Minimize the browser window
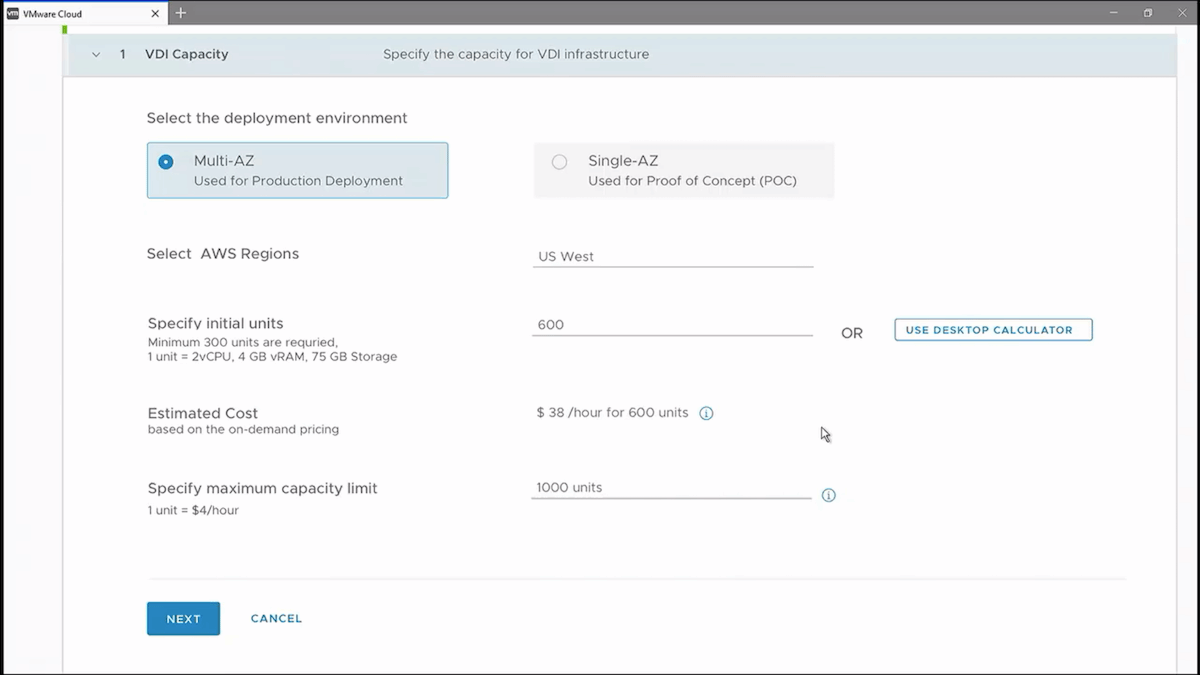The height and width of the screenshot is (675, 1200). pos(1113,13)
